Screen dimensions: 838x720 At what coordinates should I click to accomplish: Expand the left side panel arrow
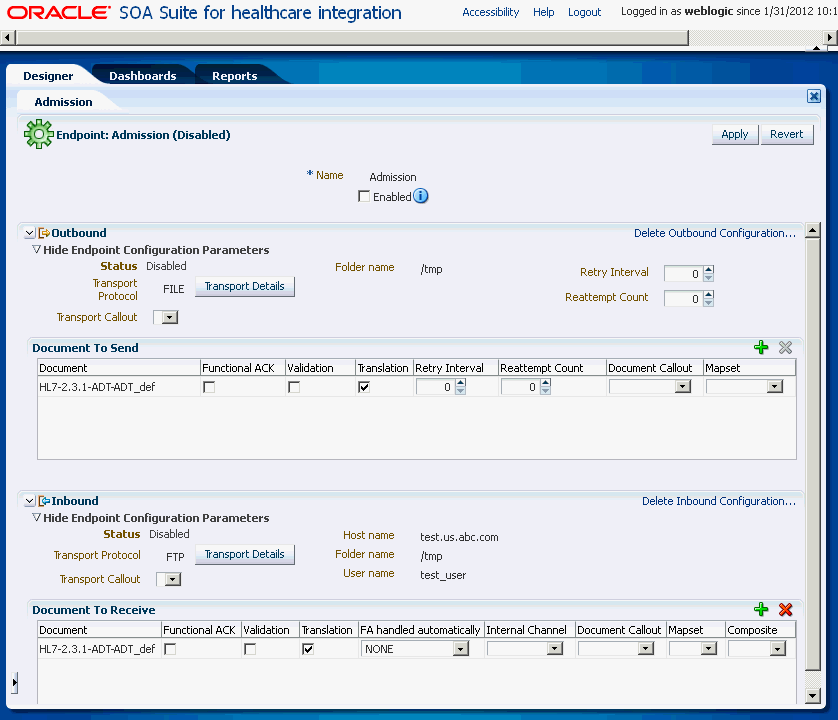(x=15, y=683)
